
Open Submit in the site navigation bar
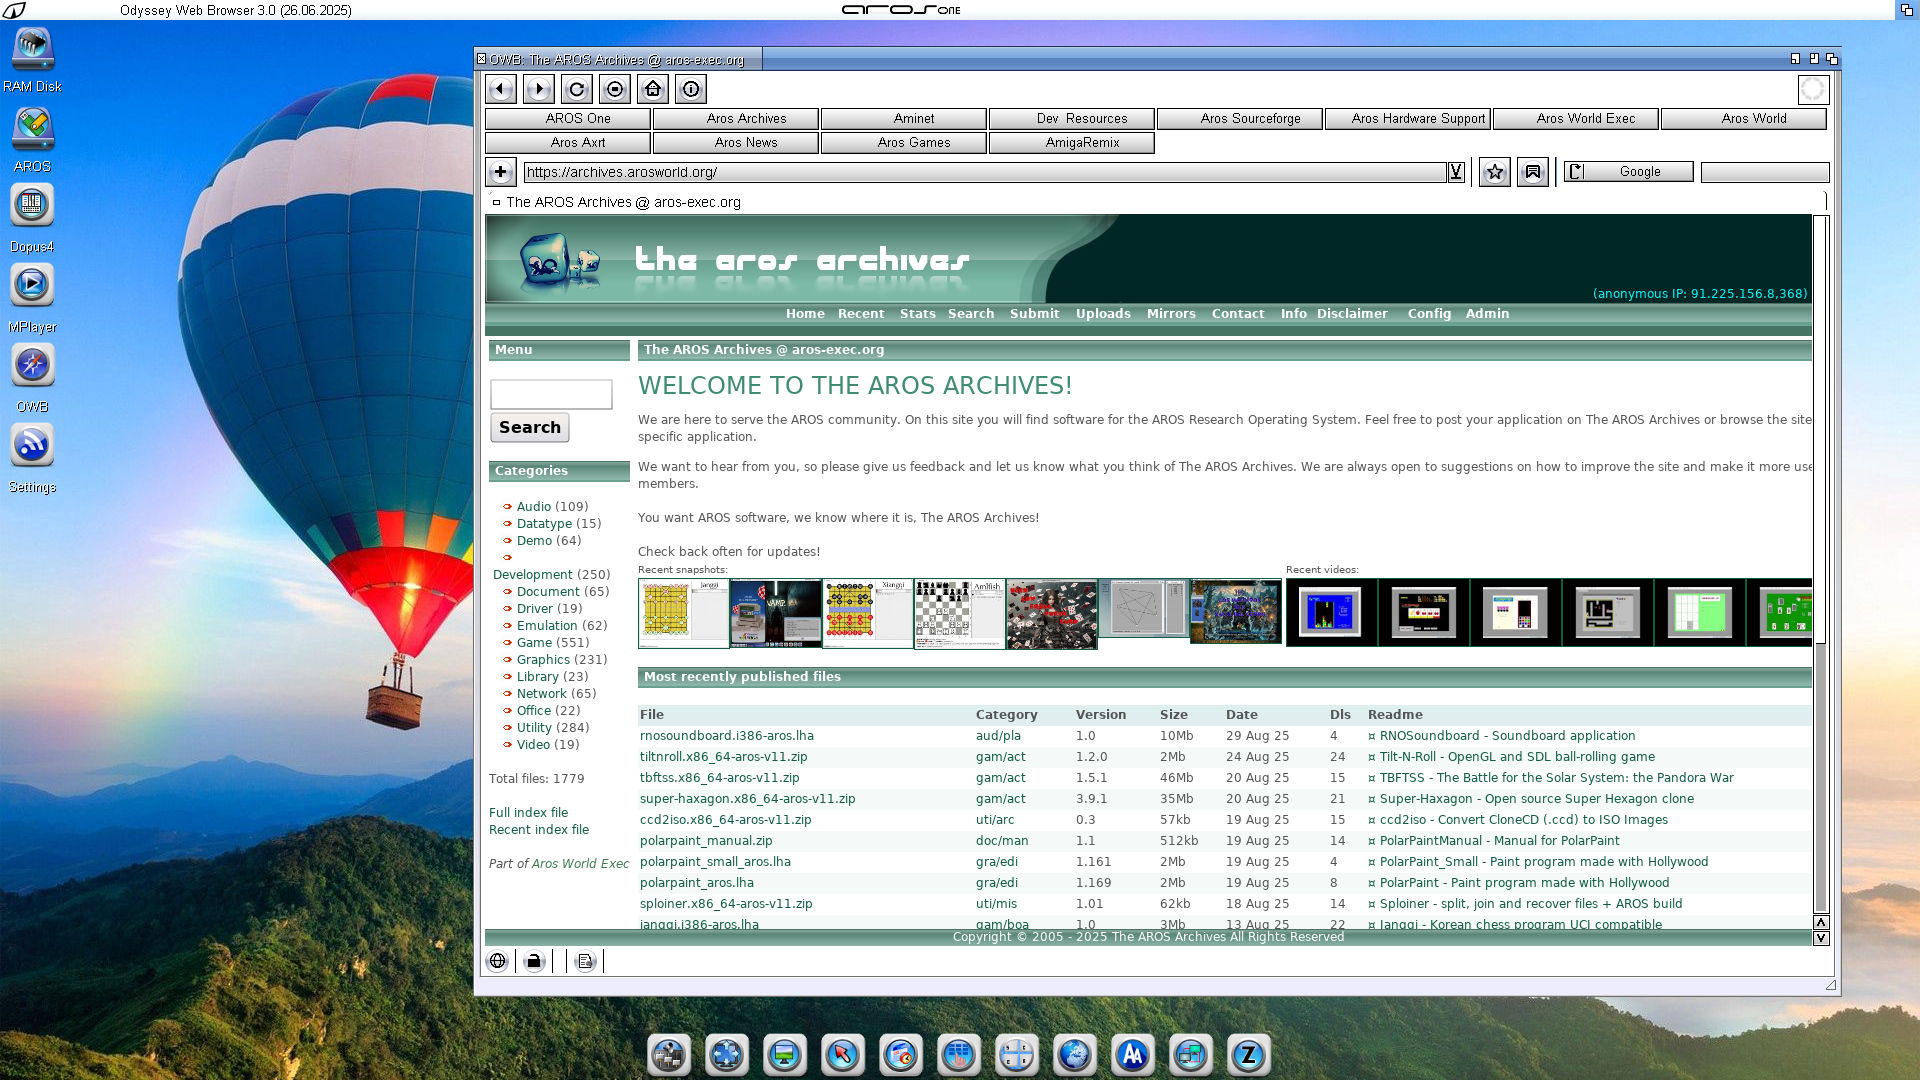pyautogui.click(x=1035, y=314)
